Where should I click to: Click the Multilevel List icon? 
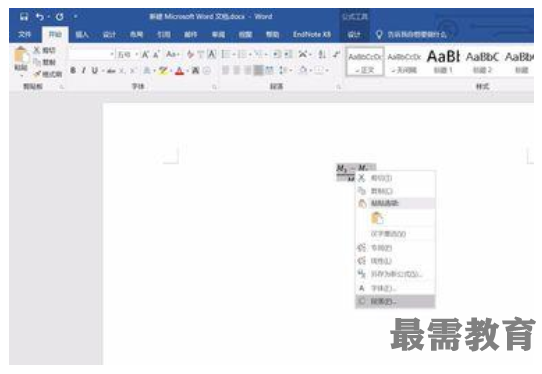pos(258,54)
